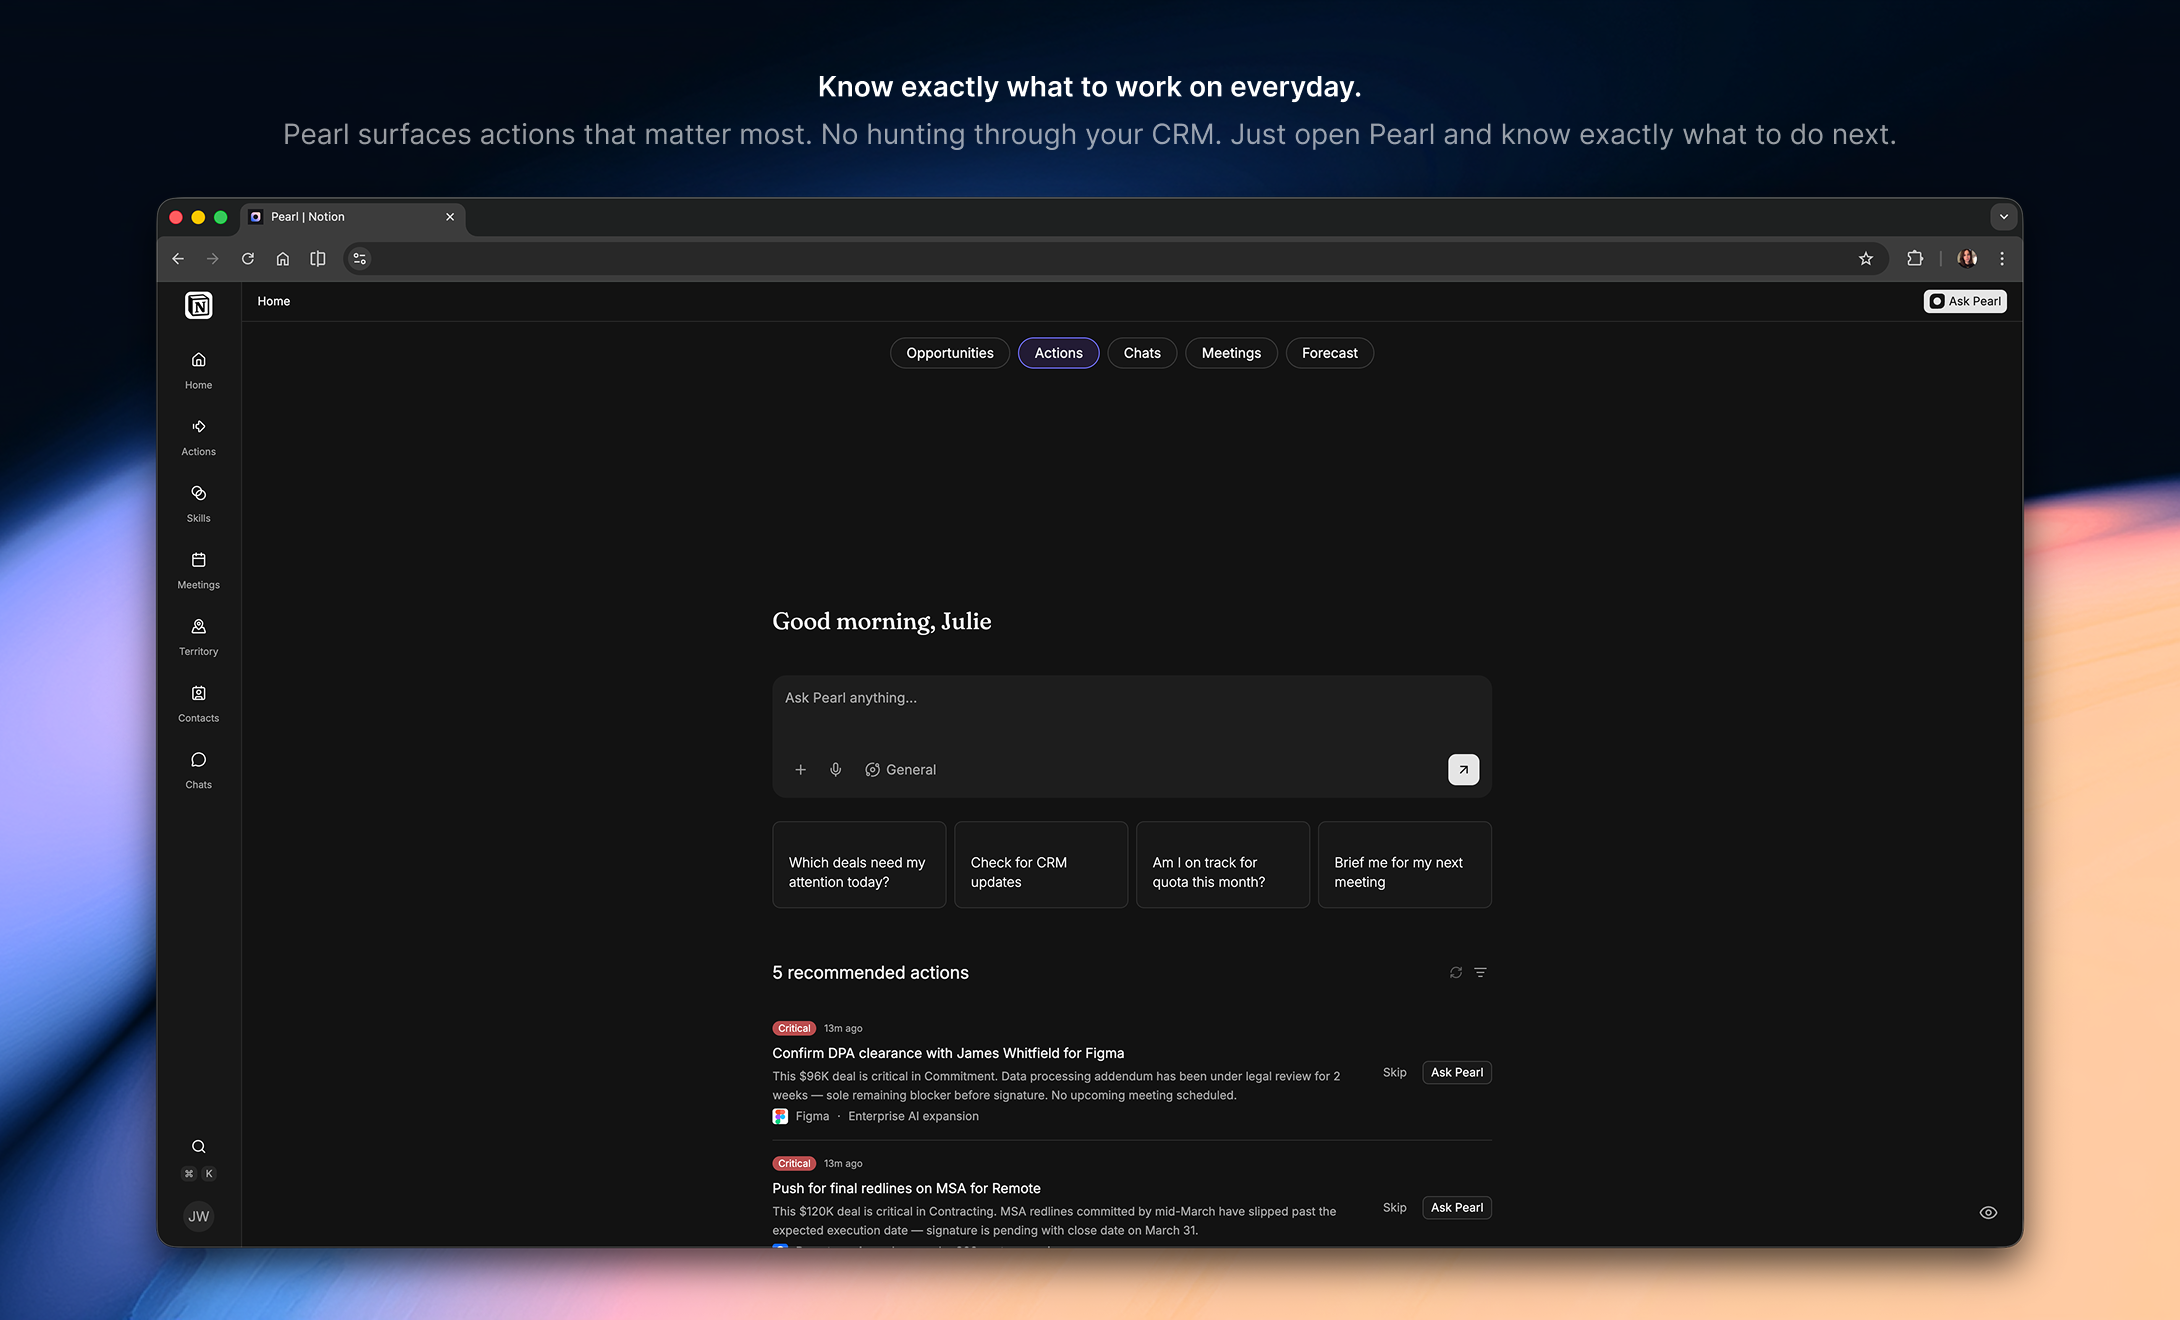
Task: Send the prompt with the arrow button
Action: click(x=1463, y=770)
